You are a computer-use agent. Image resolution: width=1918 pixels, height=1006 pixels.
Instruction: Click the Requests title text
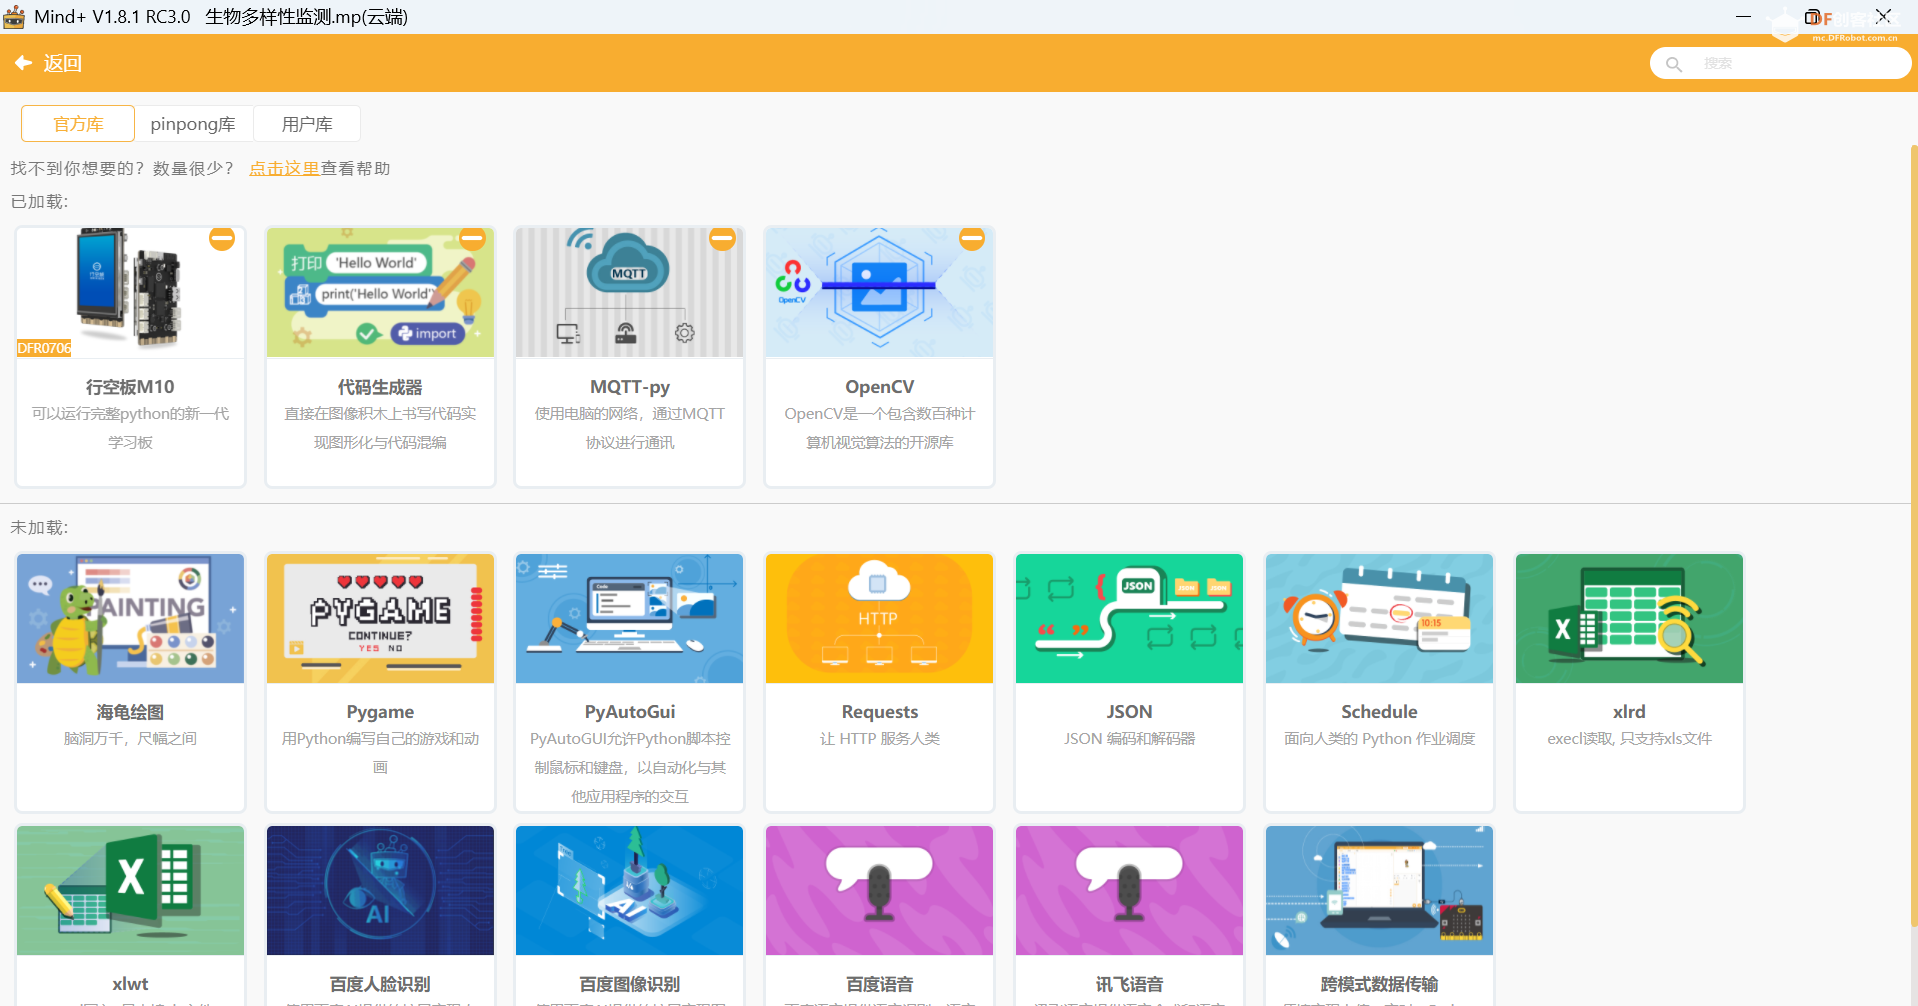pyautogui.click(x=880, y=712)
